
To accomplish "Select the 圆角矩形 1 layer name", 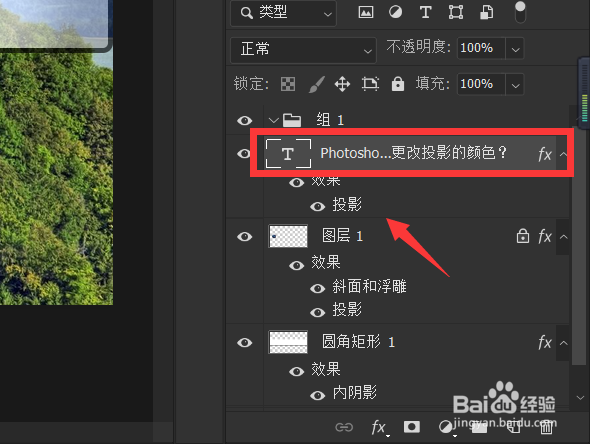I will [359, 342].
